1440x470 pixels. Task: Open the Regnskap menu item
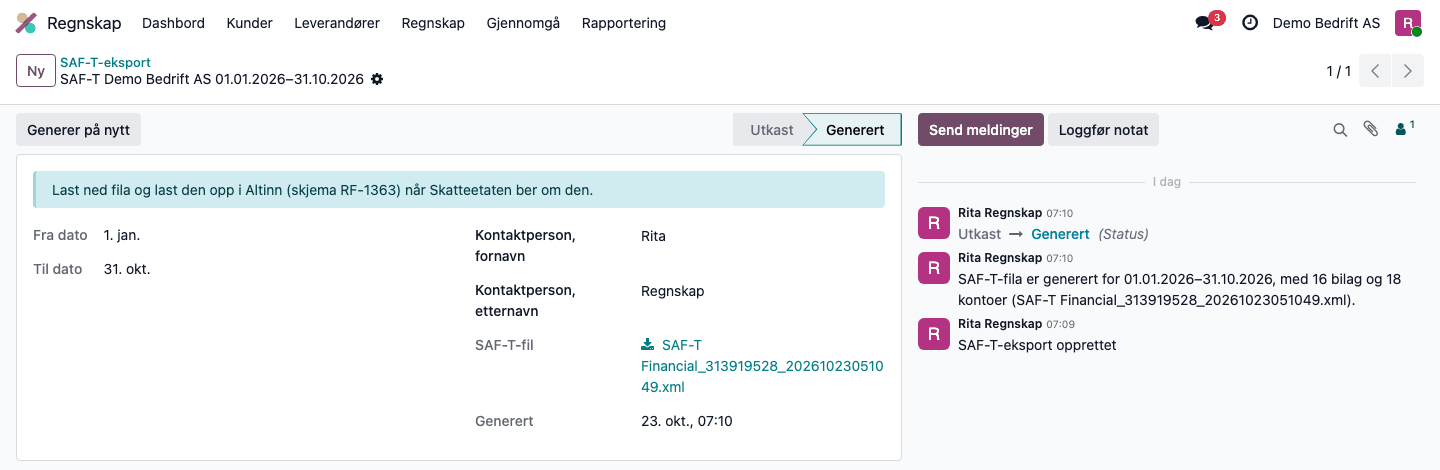(433, 23)
